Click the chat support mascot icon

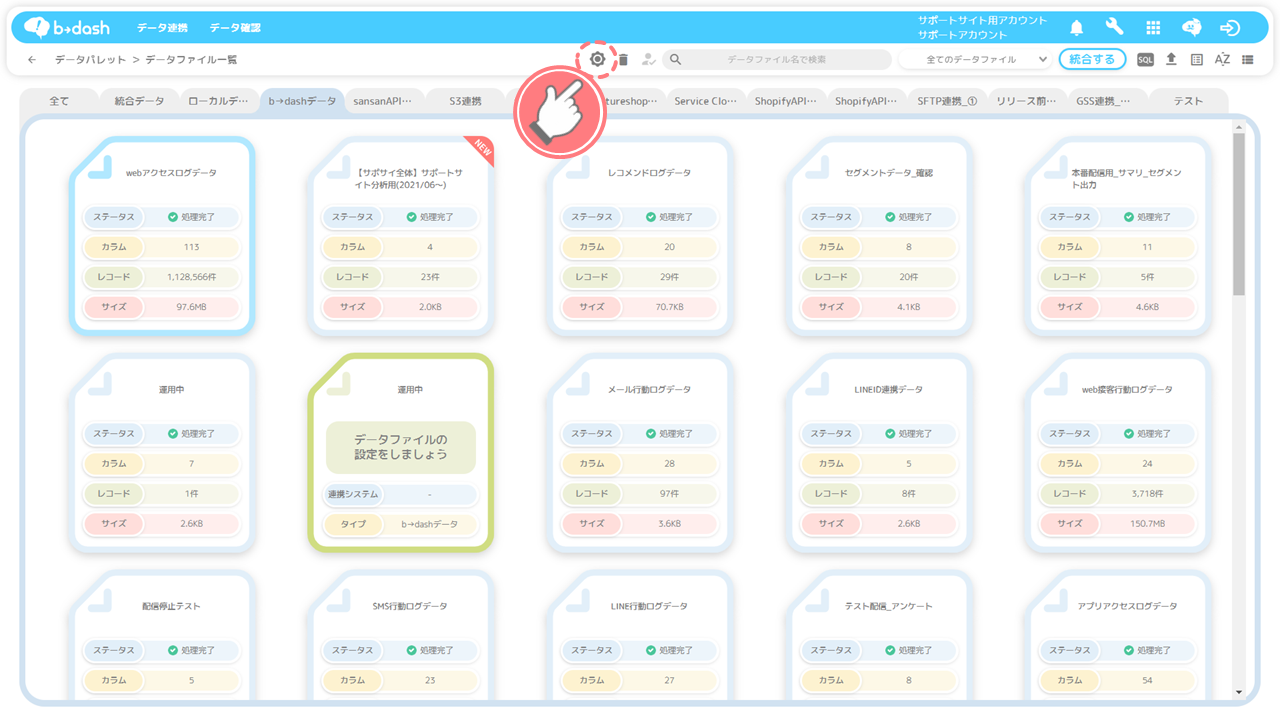(x=1192, y=28)
